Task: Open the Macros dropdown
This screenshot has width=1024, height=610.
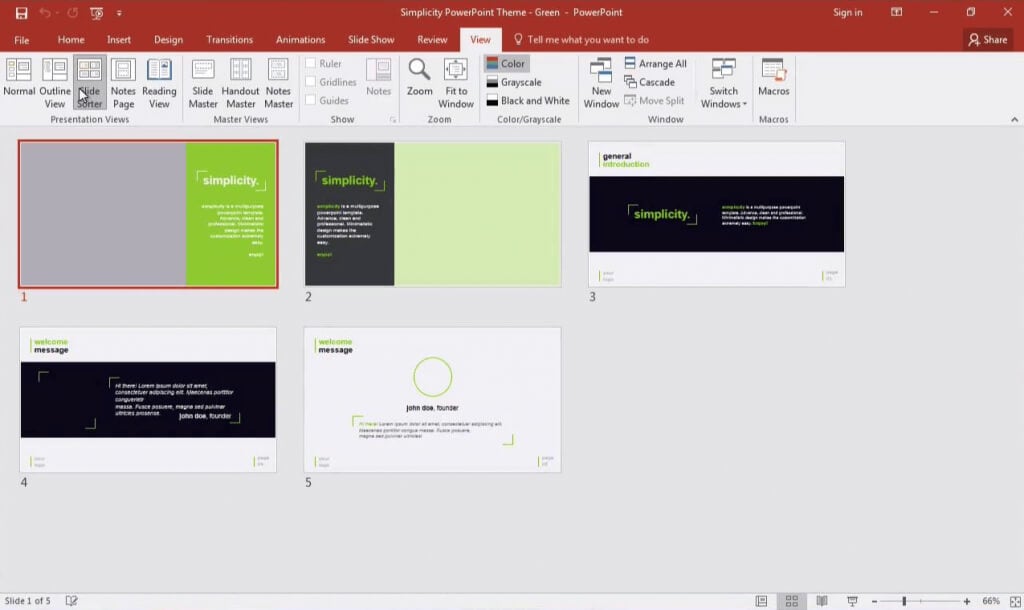Action: tap(773, 78)
